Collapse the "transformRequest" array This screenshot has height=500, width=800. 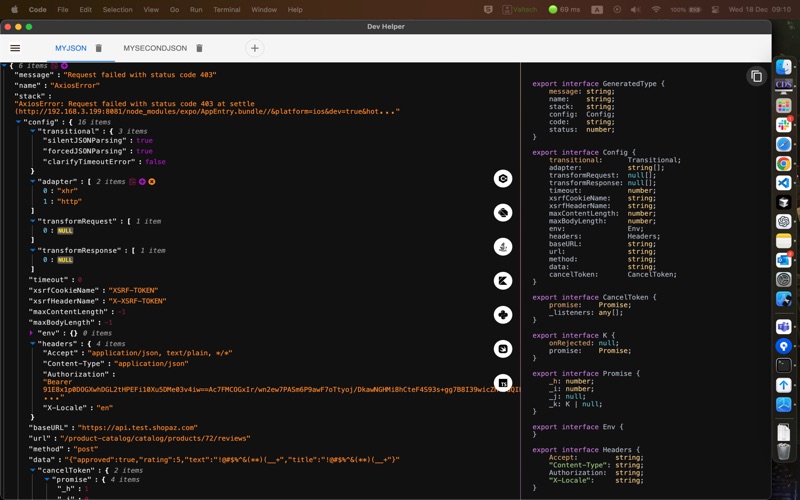click(x=33, y=221)
